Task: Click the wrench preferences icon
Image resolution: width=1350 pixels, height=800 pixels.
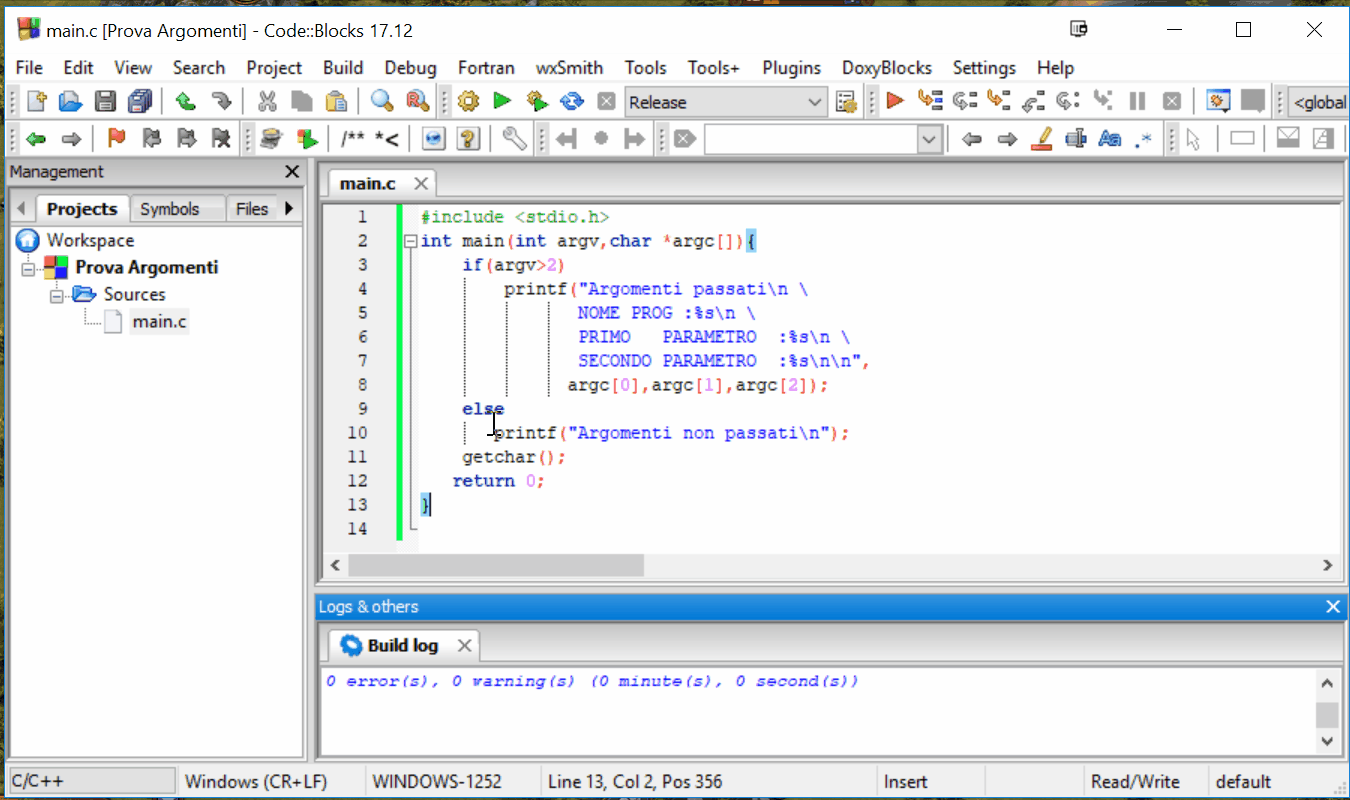Action: [x=515, y=139]
